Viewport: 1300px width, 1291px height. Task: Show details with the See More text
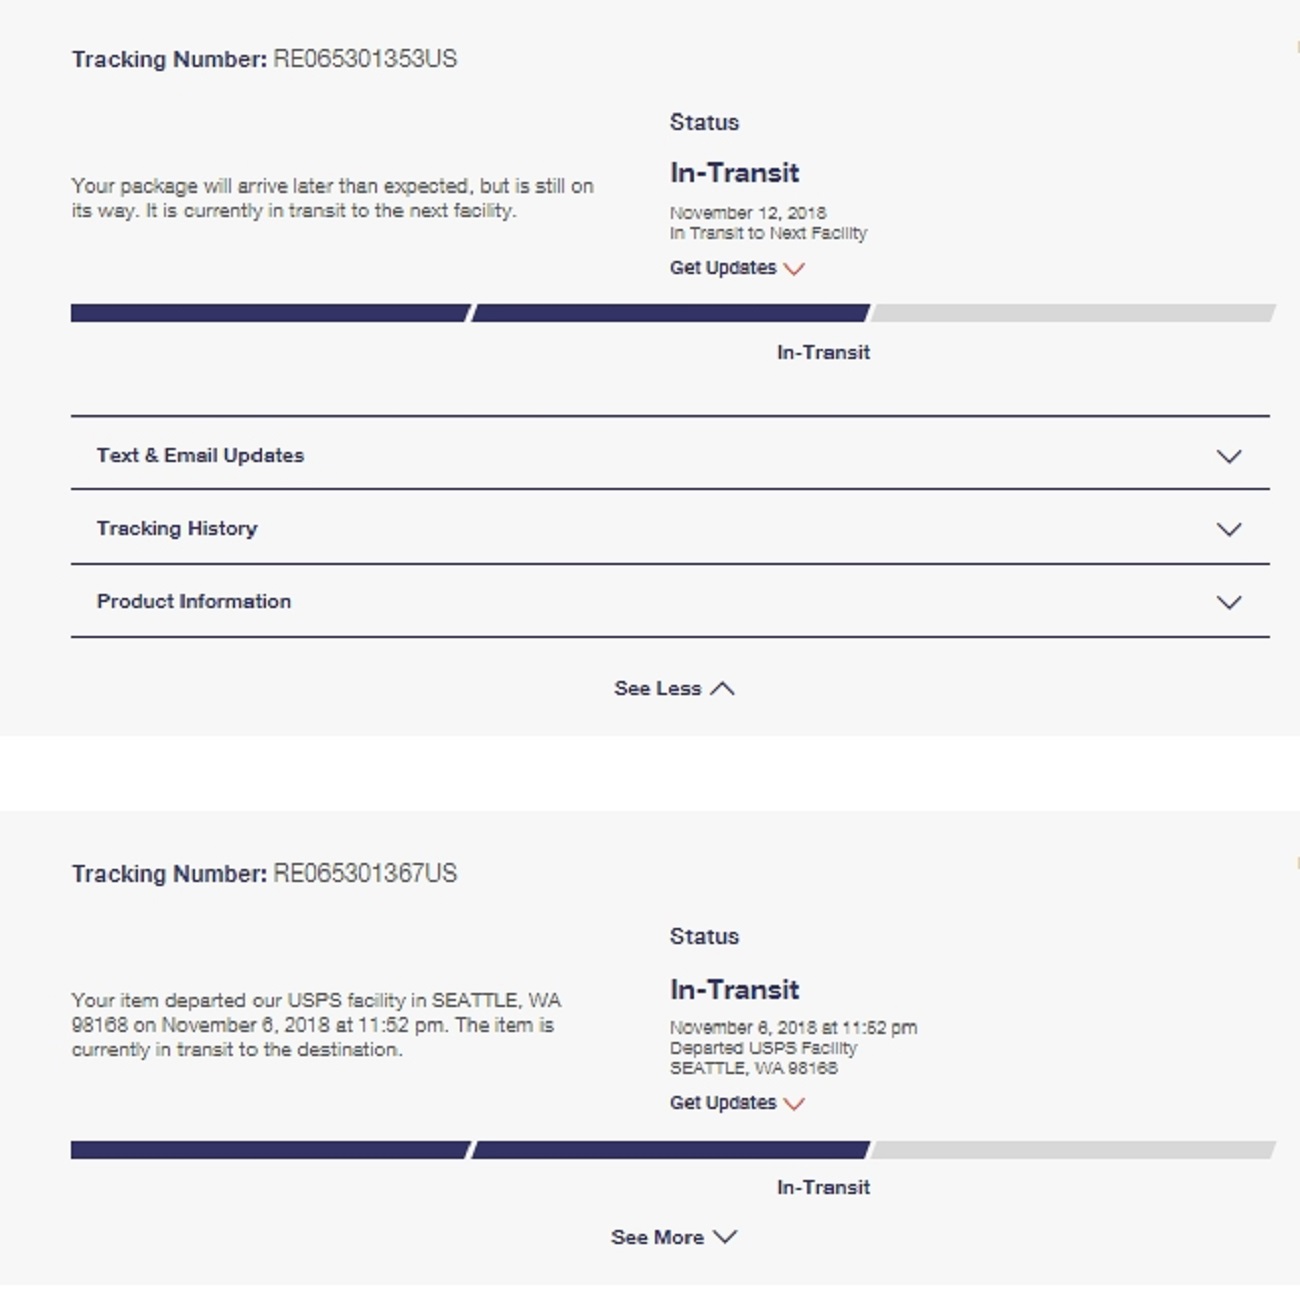click(x=657, y=1237)
